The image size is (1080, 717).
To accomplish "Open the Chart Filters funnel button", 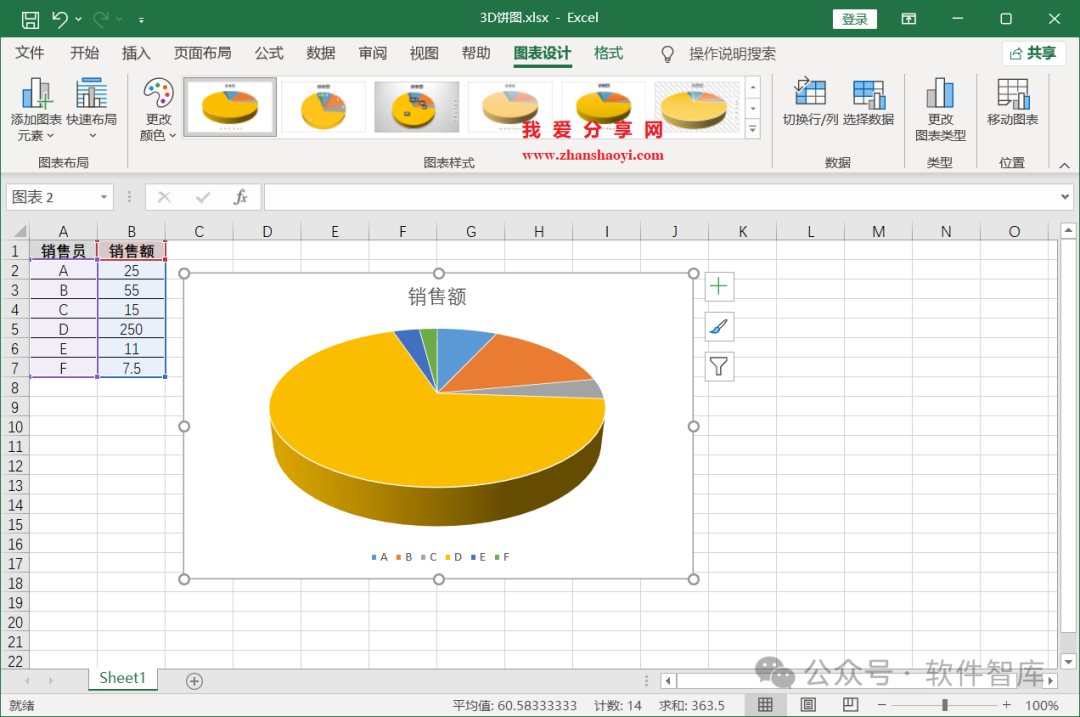I will coord(719,366).
